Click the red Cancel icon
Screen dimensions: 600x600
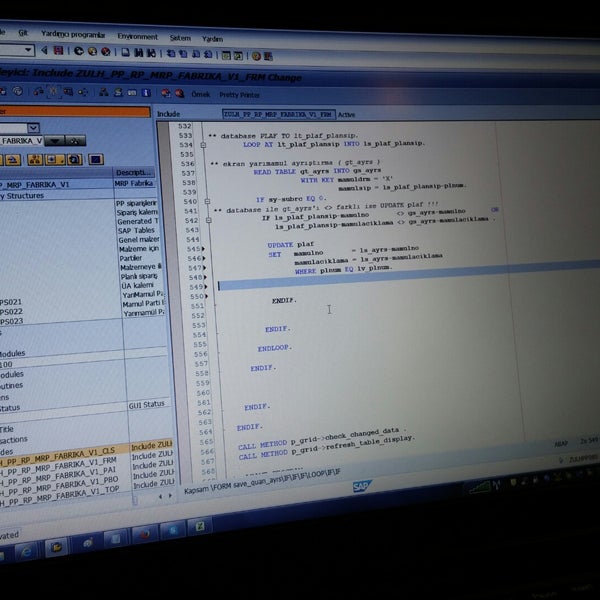click(106, 52)
